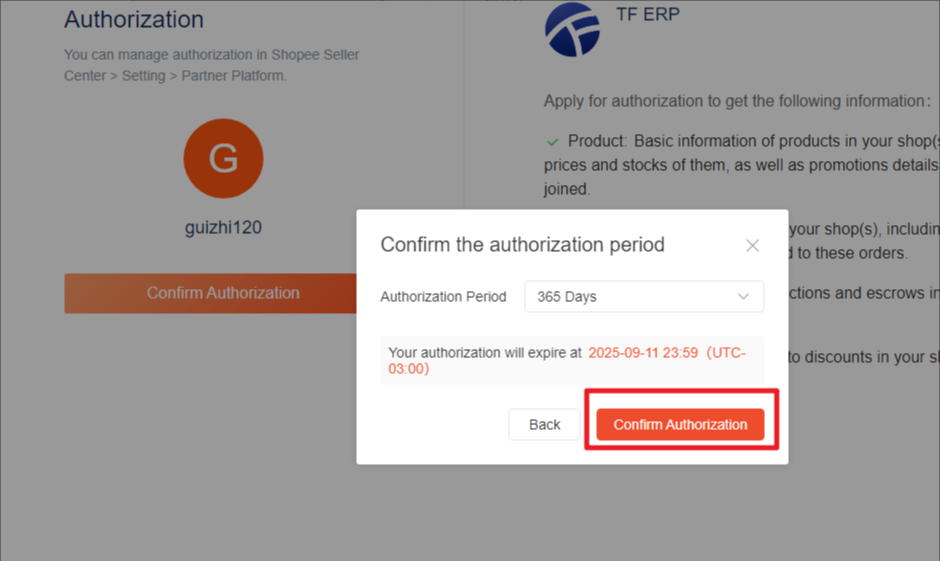The width and height of the screenshot is (940, 561).
Task: Select the guizhi120 username label
Action: click(x=223, y=228)
